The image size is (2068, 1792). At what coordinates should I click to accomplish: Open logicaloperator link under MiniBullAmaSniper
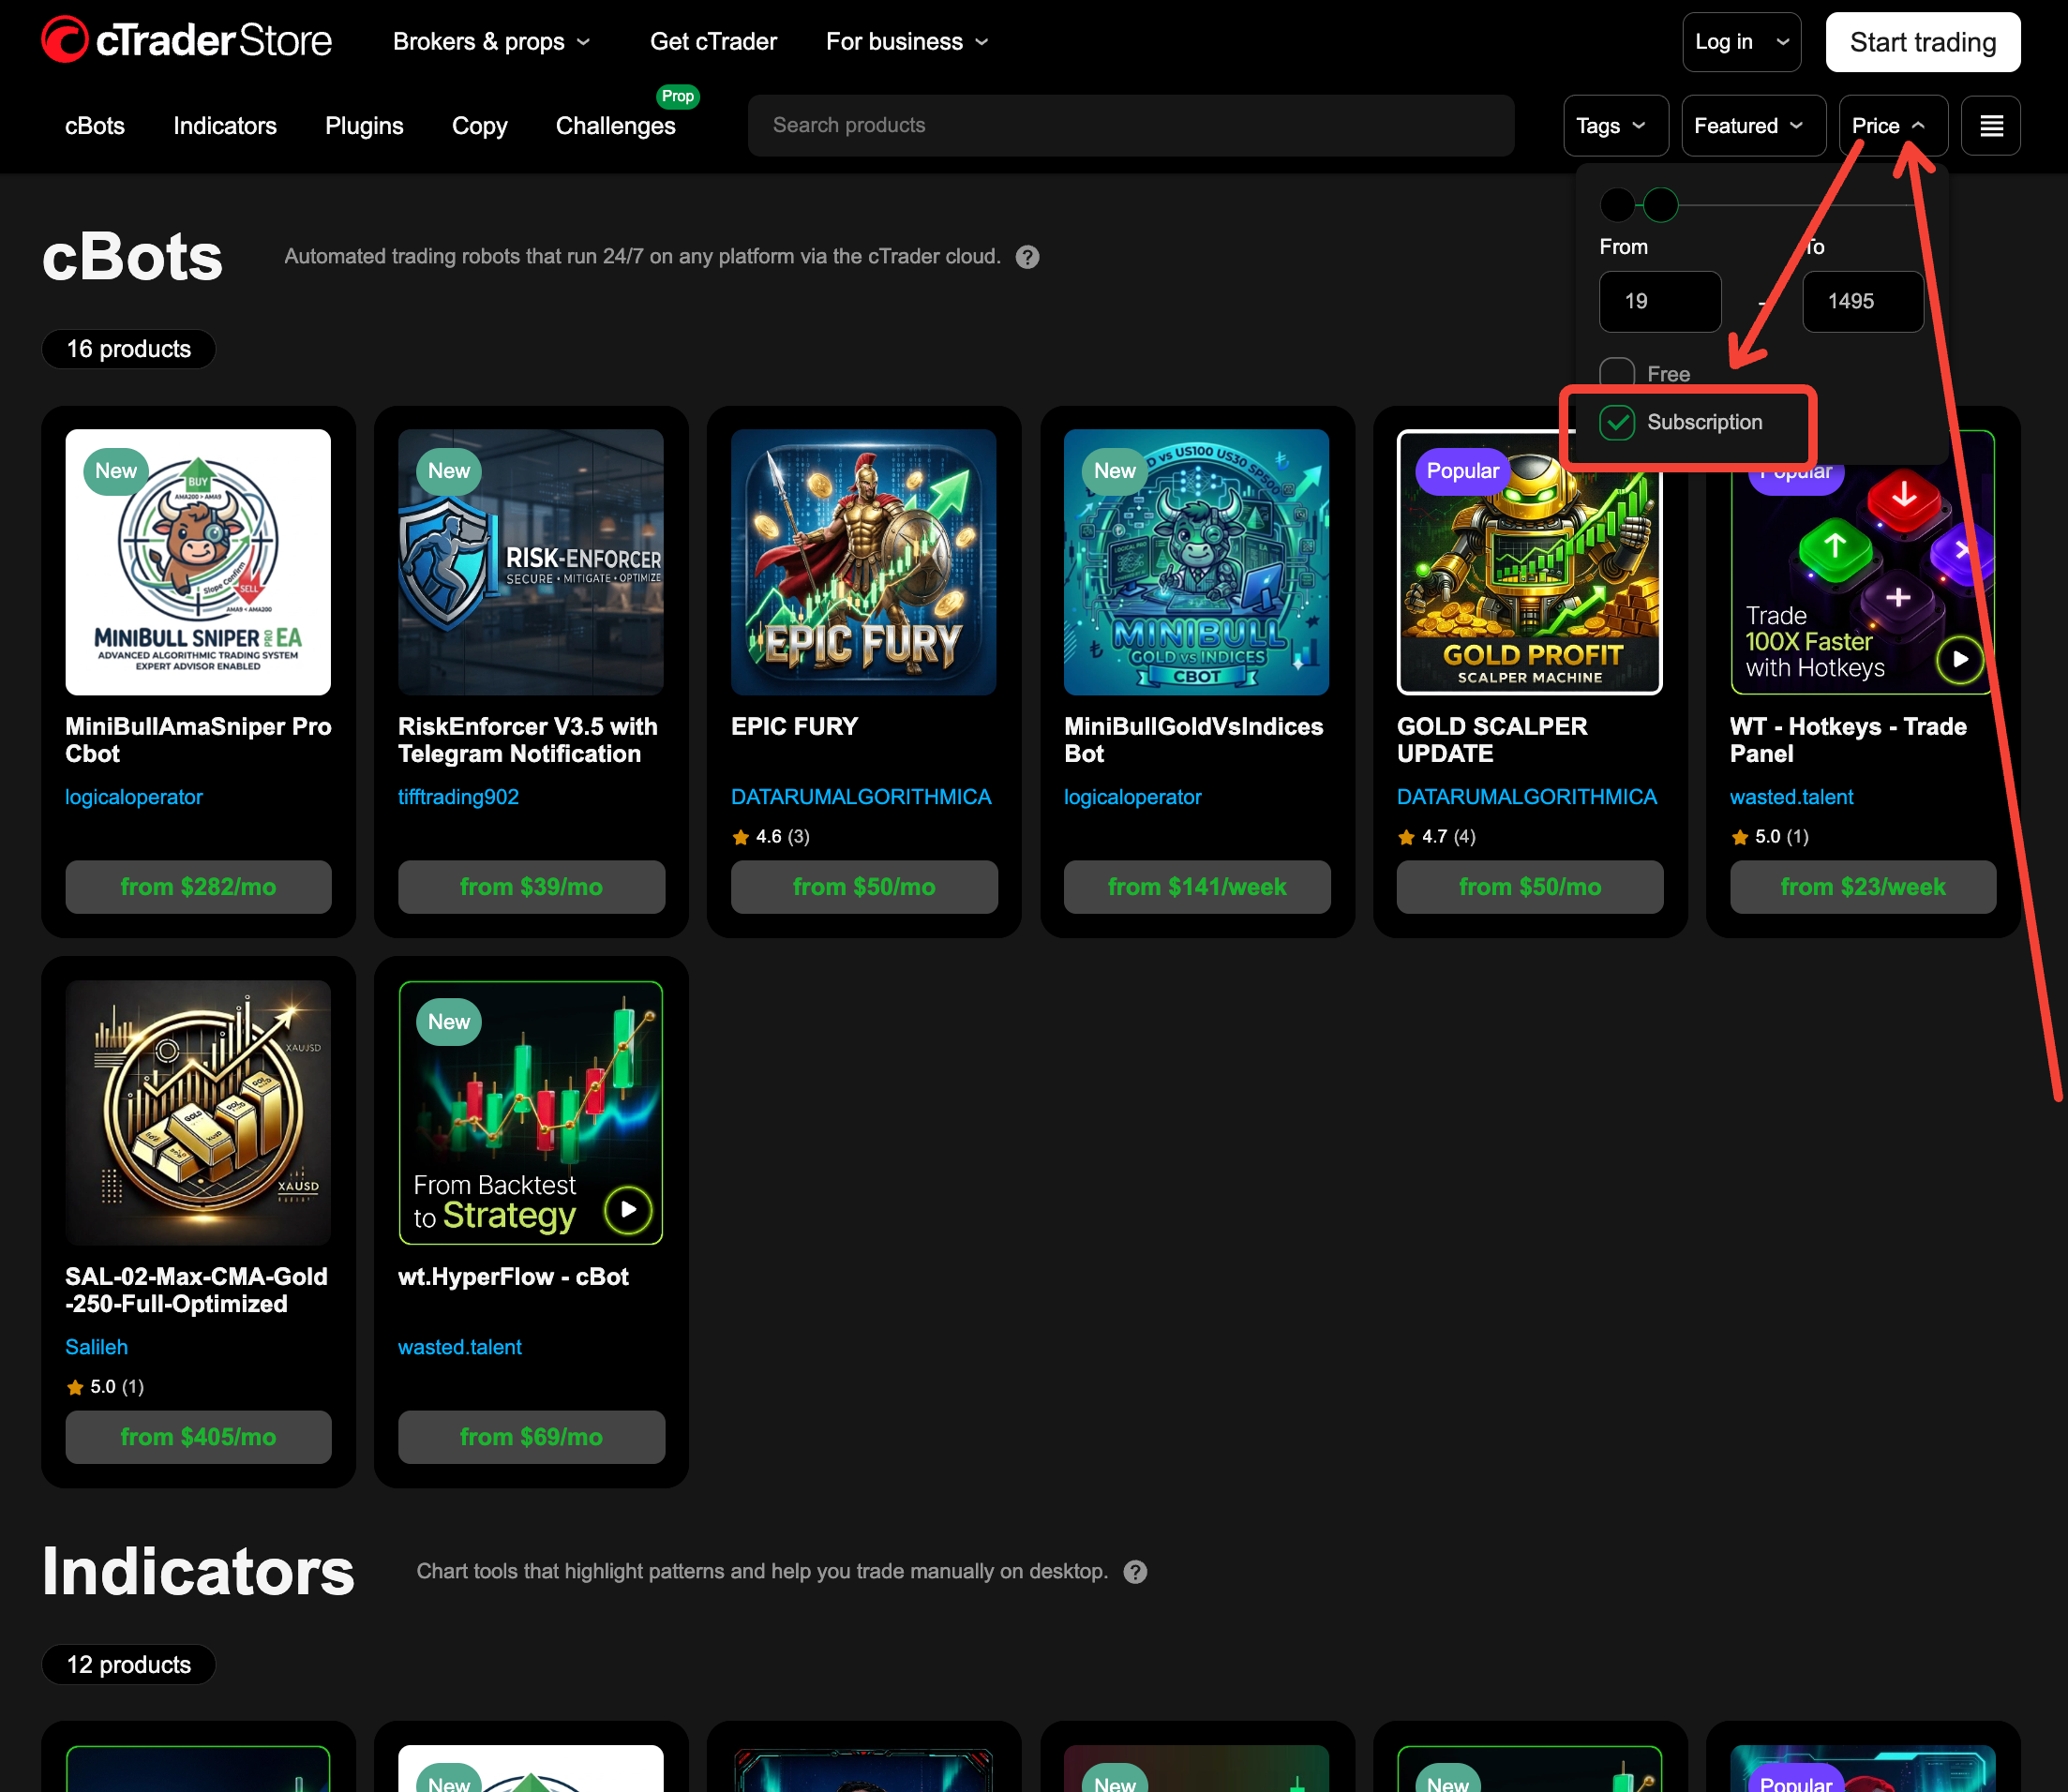134,797
